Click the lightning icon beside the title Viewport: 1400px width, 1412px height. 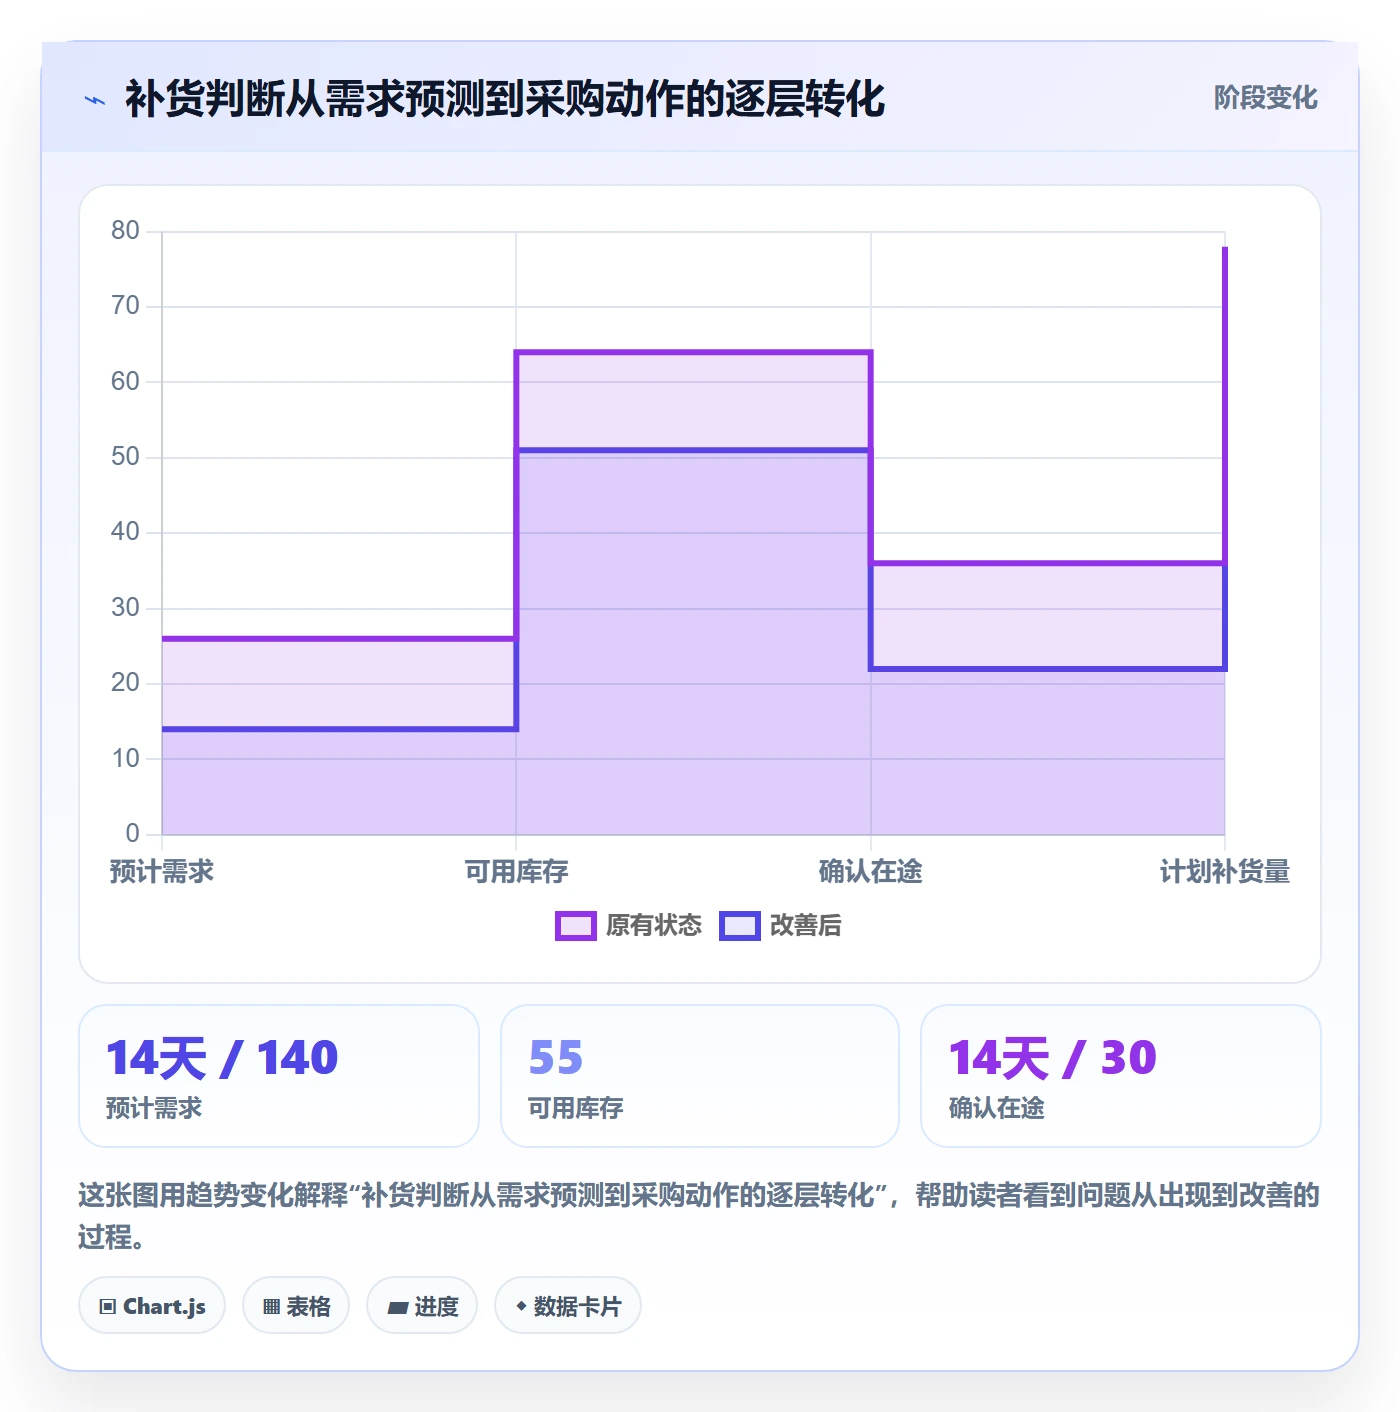[x=95, y=100]
